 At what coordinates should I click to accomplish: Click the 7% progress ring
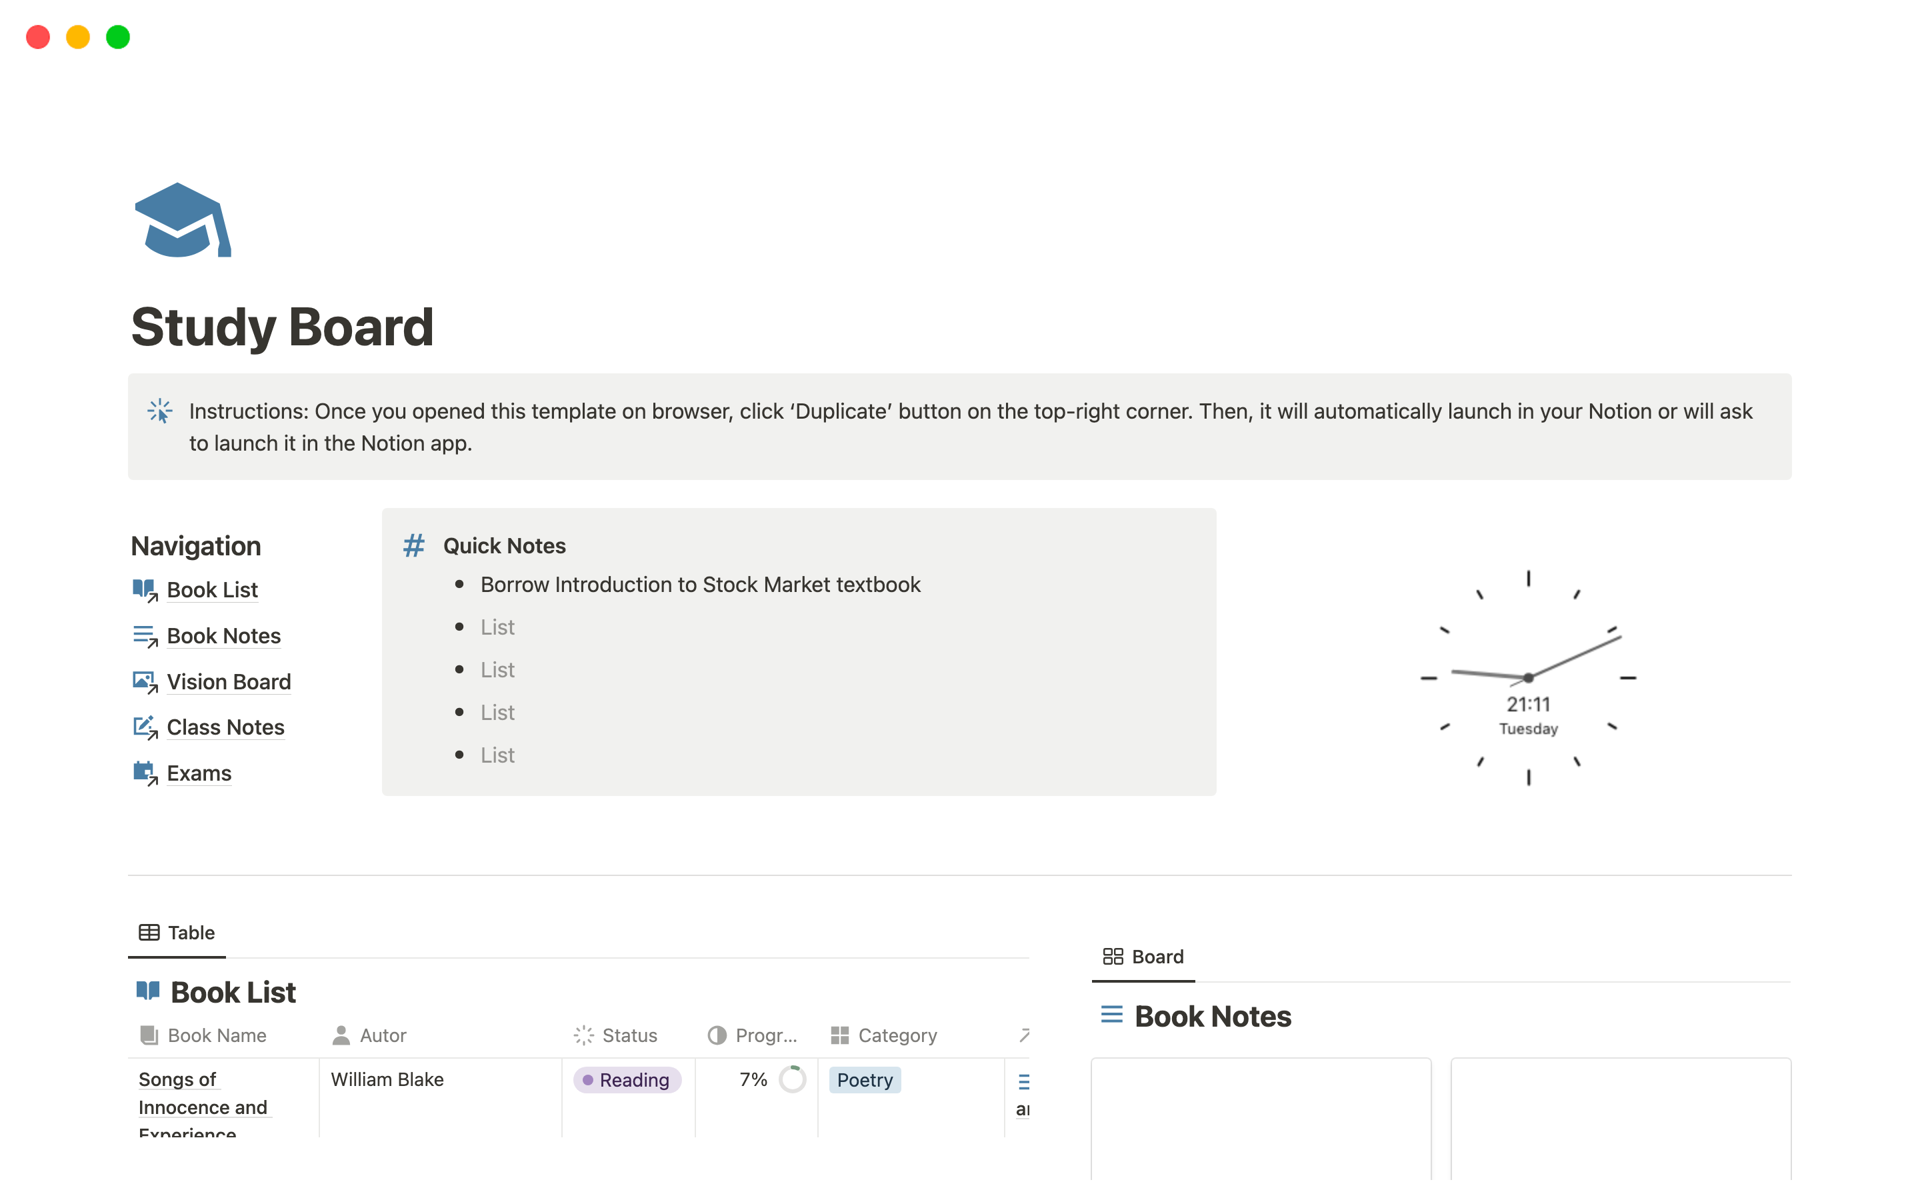tap(792, 1080)
